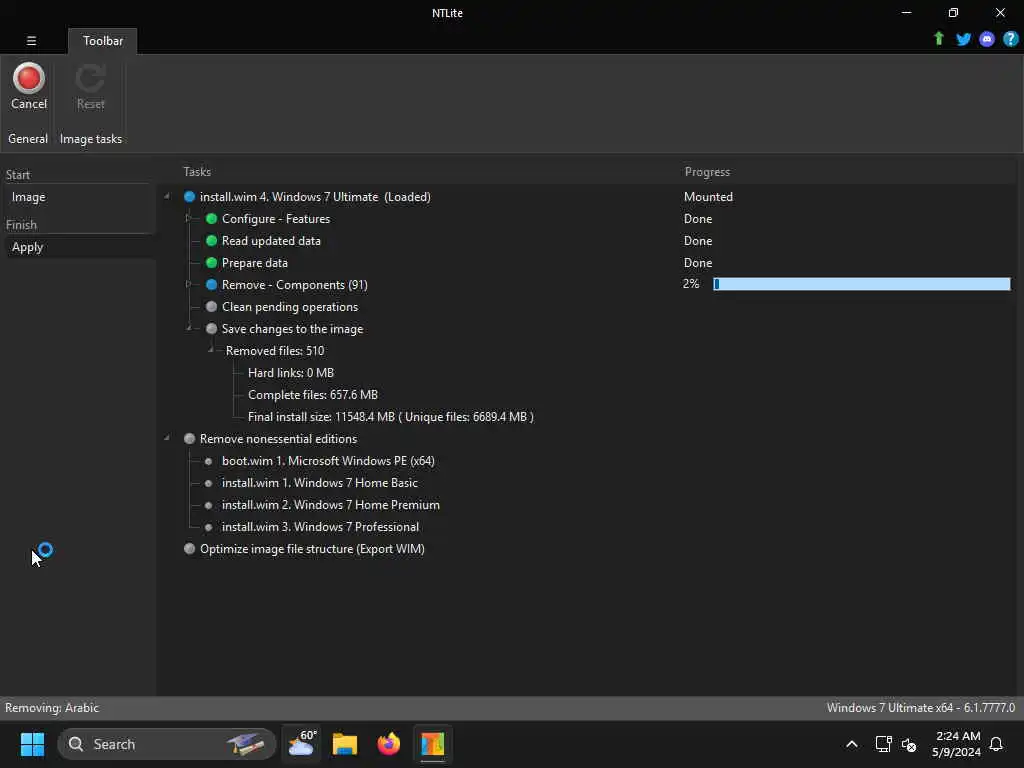Click the muted volume tray icon
Screen dimensions: 1024x768
click(908, 744)
